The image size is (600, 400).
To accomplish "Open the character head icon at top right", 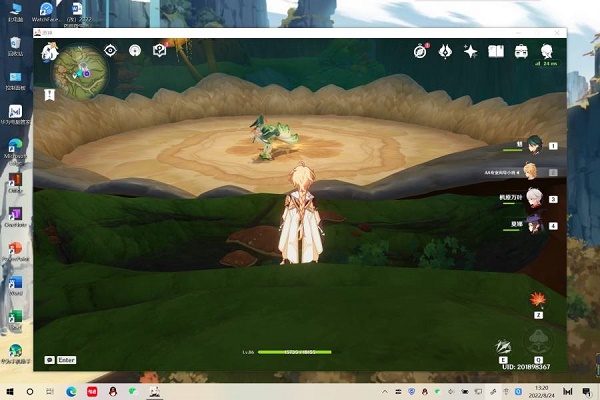I will [548, 51].
